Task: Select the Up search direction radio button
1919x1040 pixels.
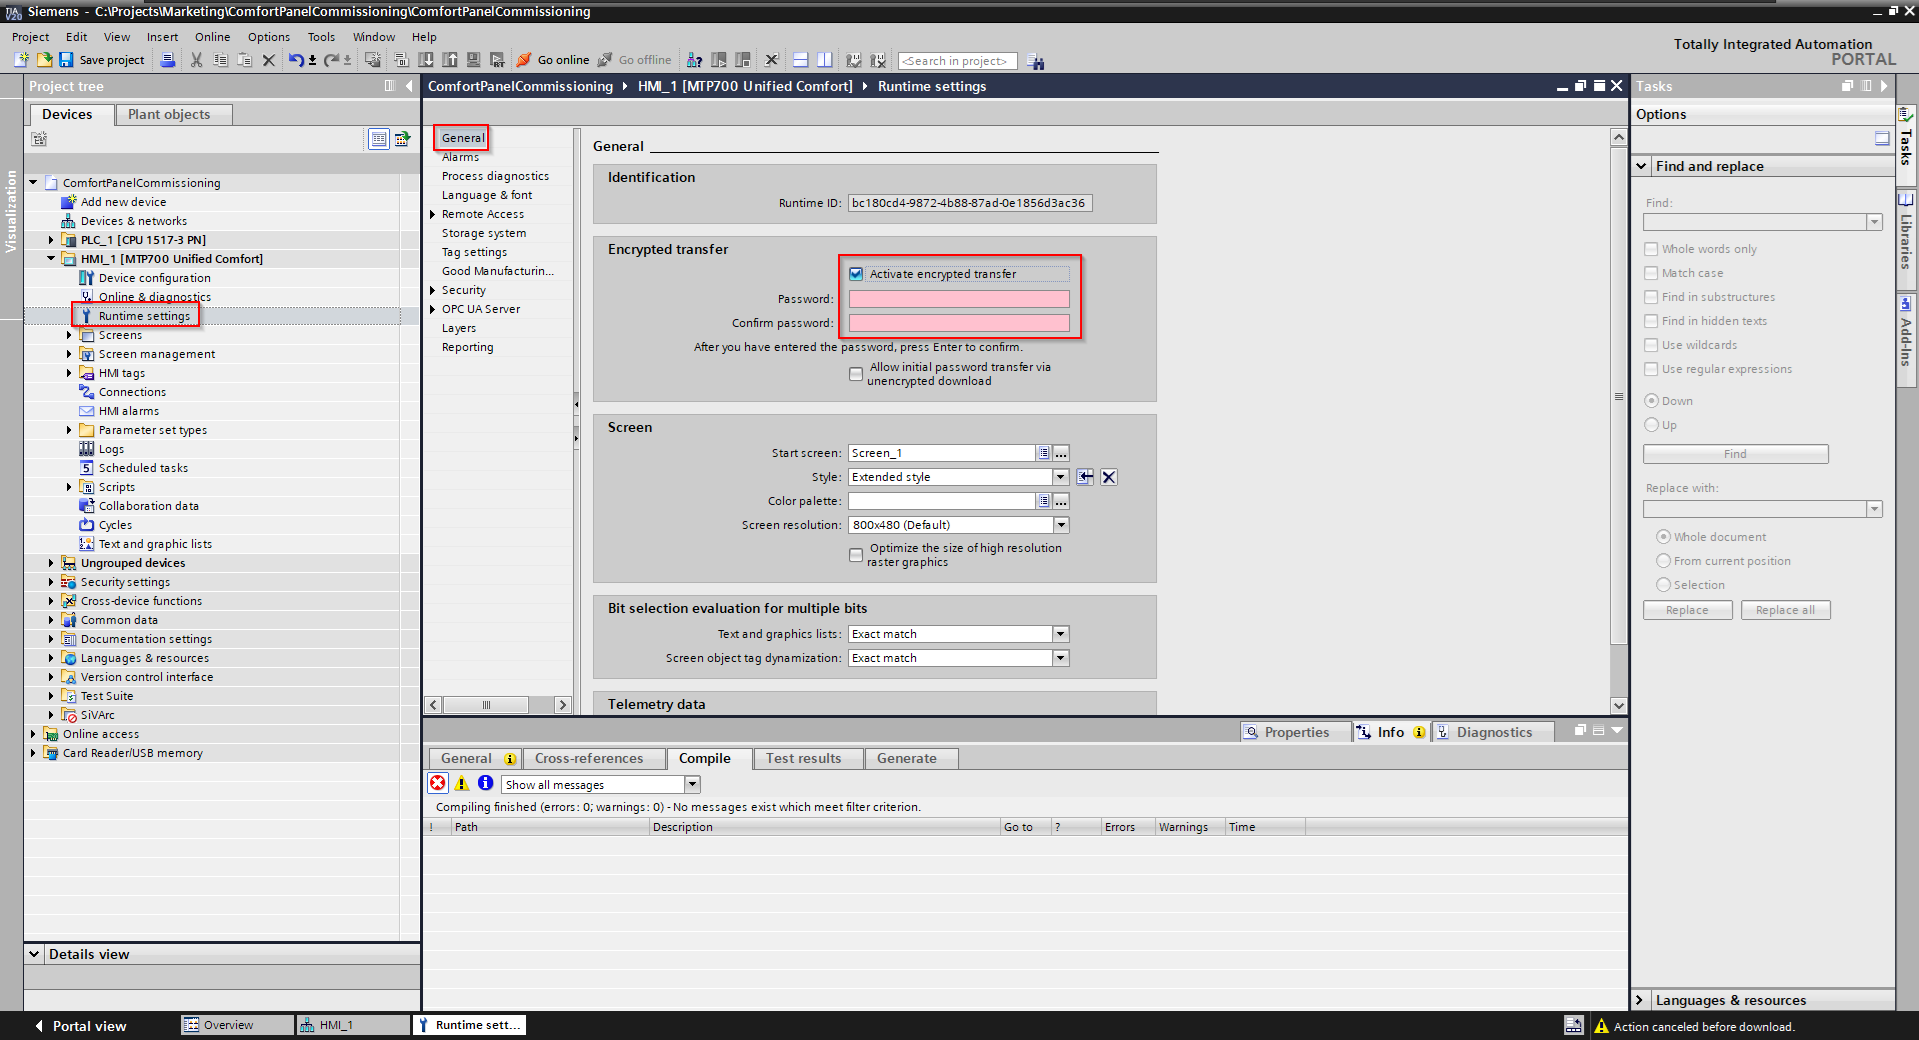Action: coord(1651,425)
